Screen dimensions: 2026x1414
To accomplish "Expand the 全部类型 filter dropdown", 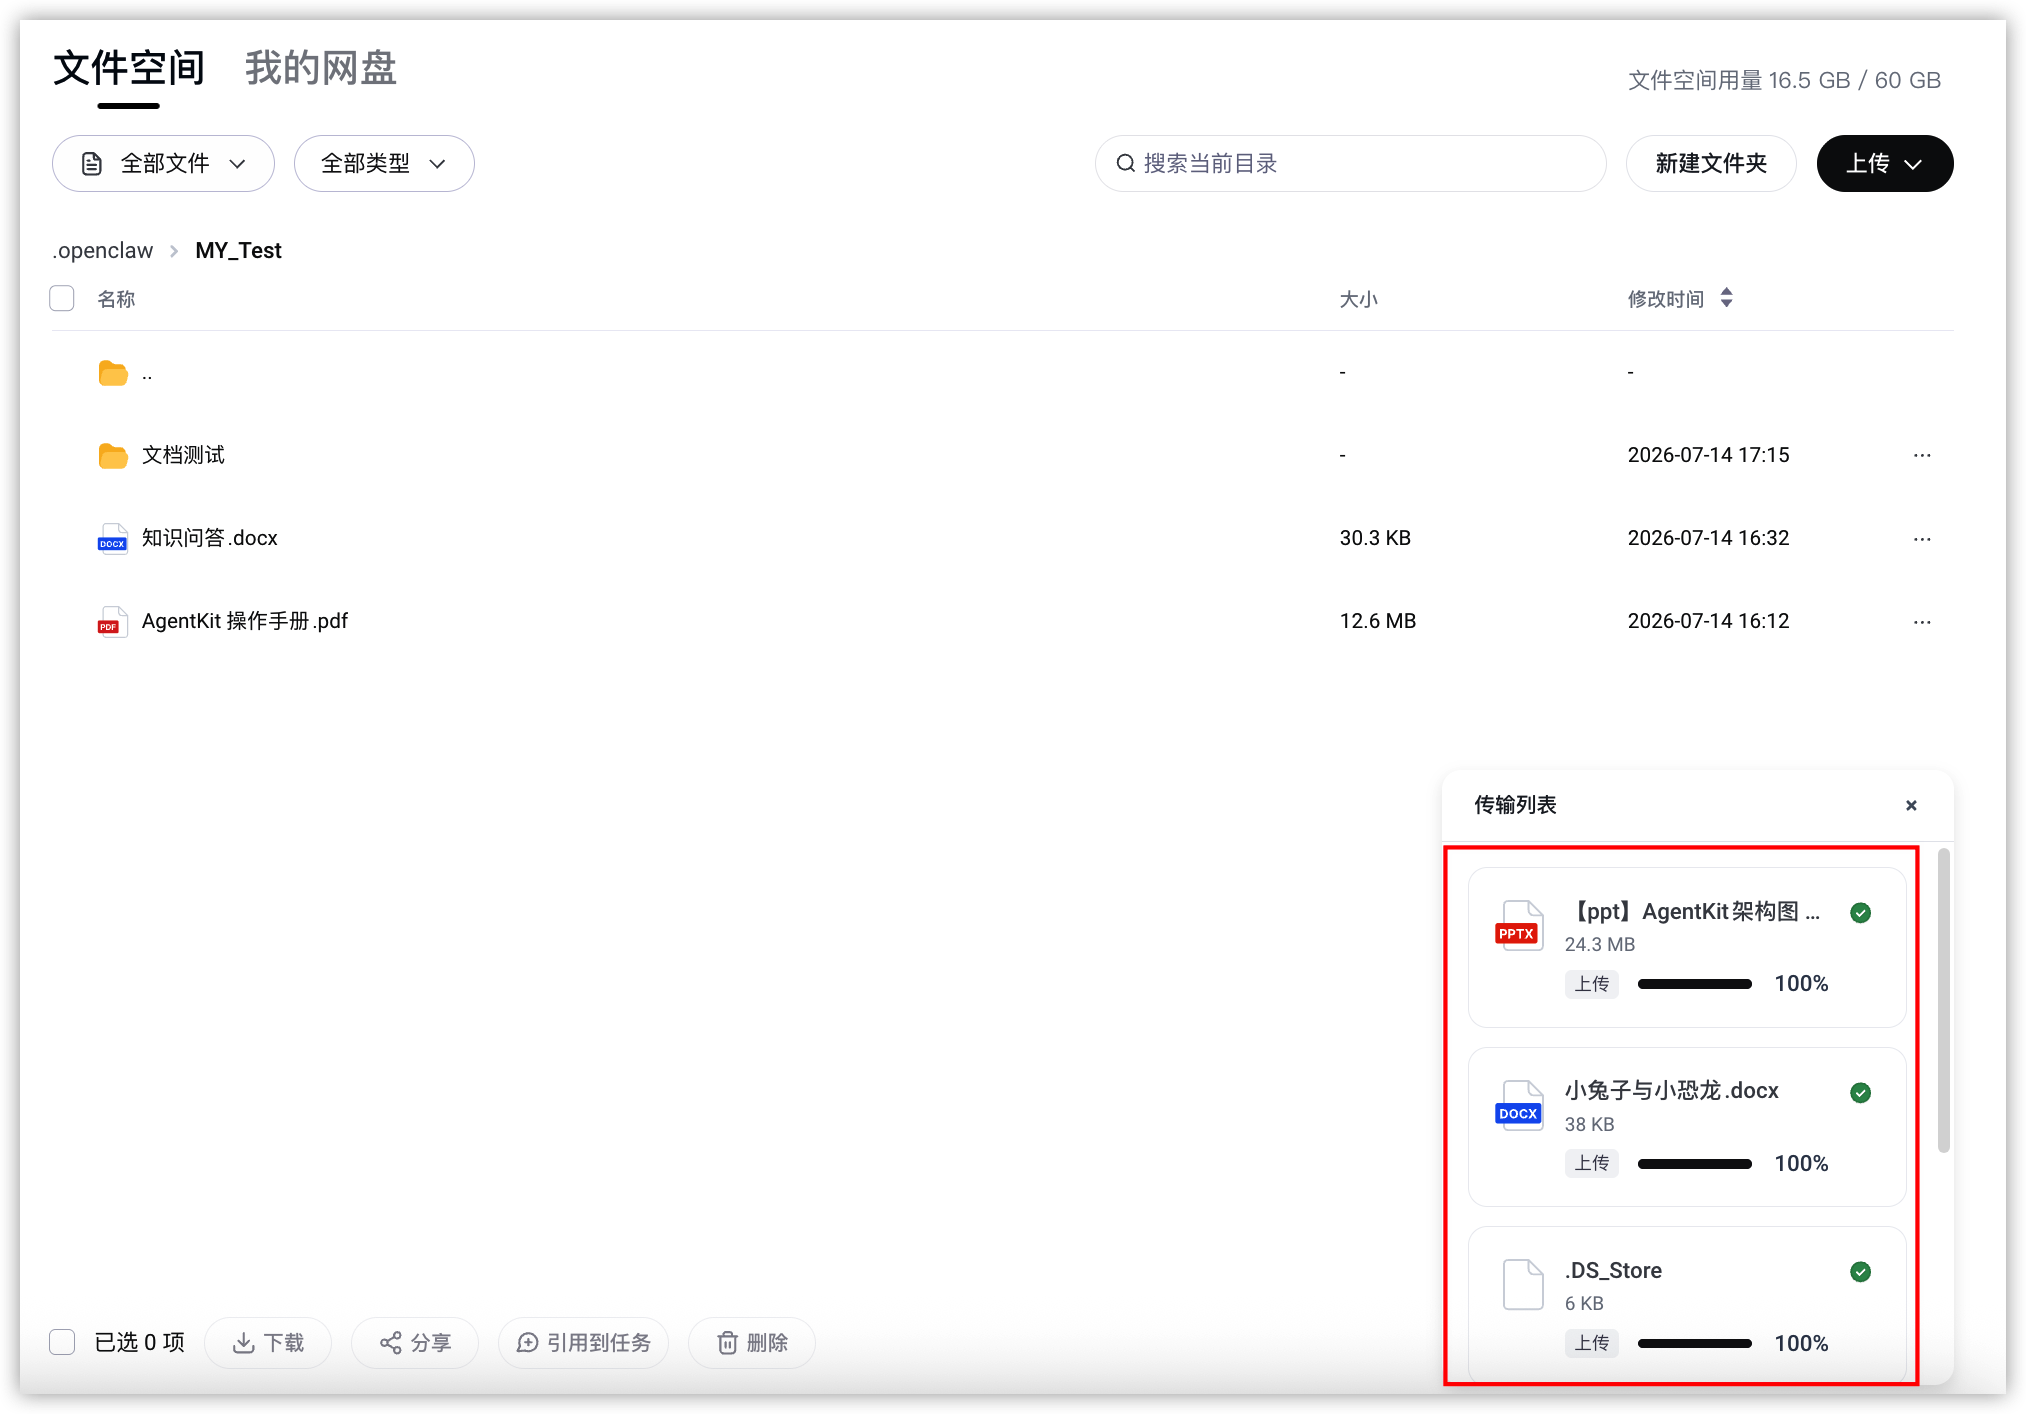I will click(384, 164).
